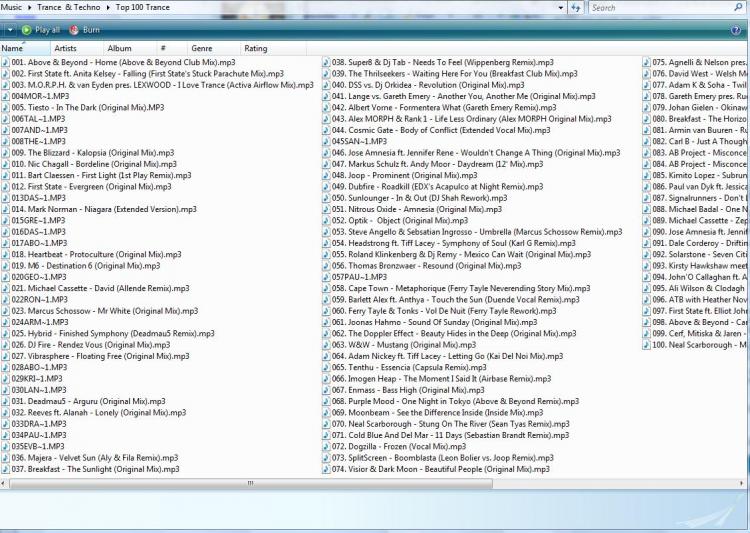Select 074. Visior & Dark Moon file
This screenshot has height=533, width=750.
click(x=436, y=469)
